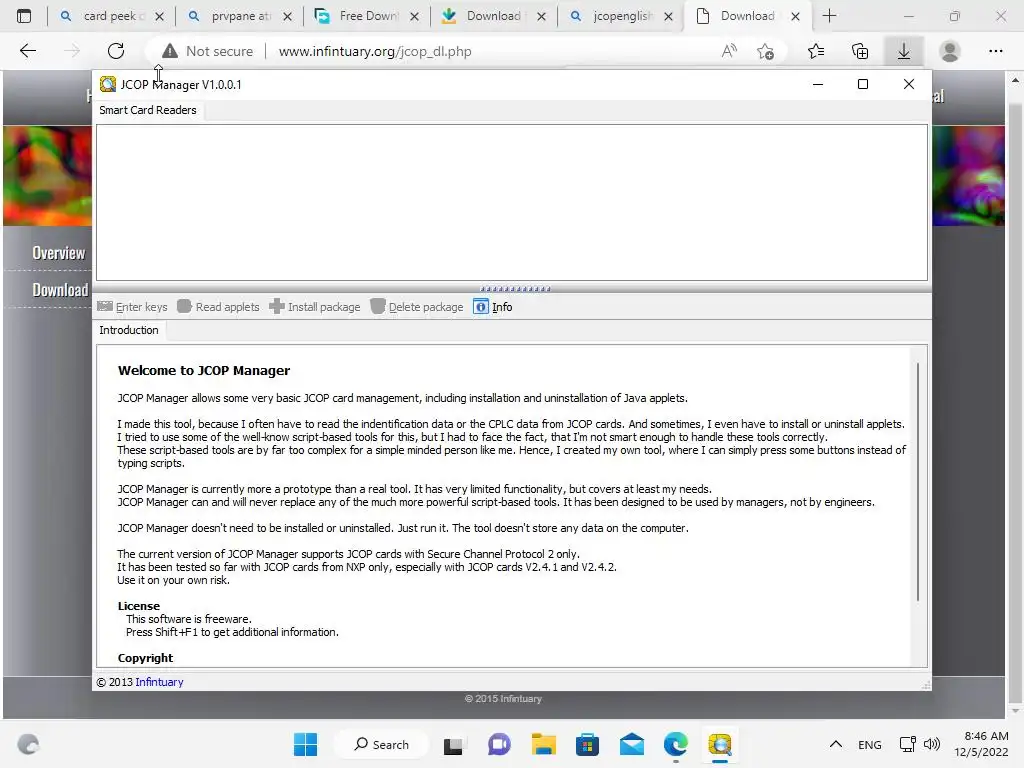Maximize the JCOP Manager window
Viewport: 1024px width, 768px height.
(x=863, y=84)
